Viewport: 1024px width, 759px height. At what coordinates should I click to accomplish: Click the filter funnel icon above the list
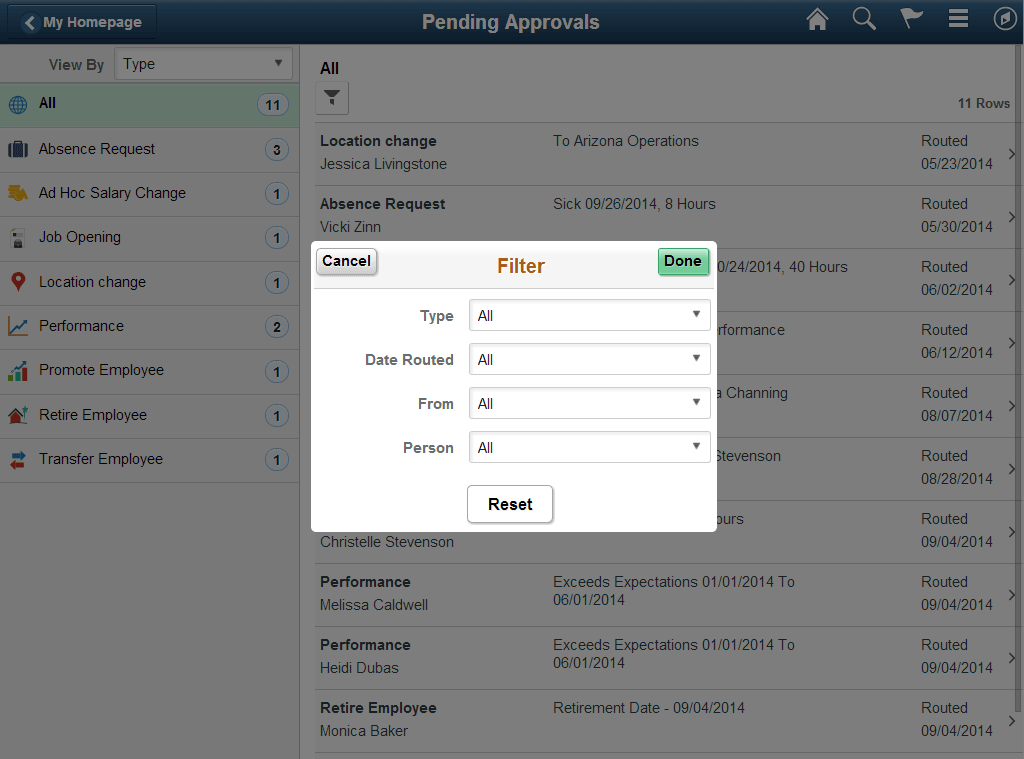(x=331, y=97)
